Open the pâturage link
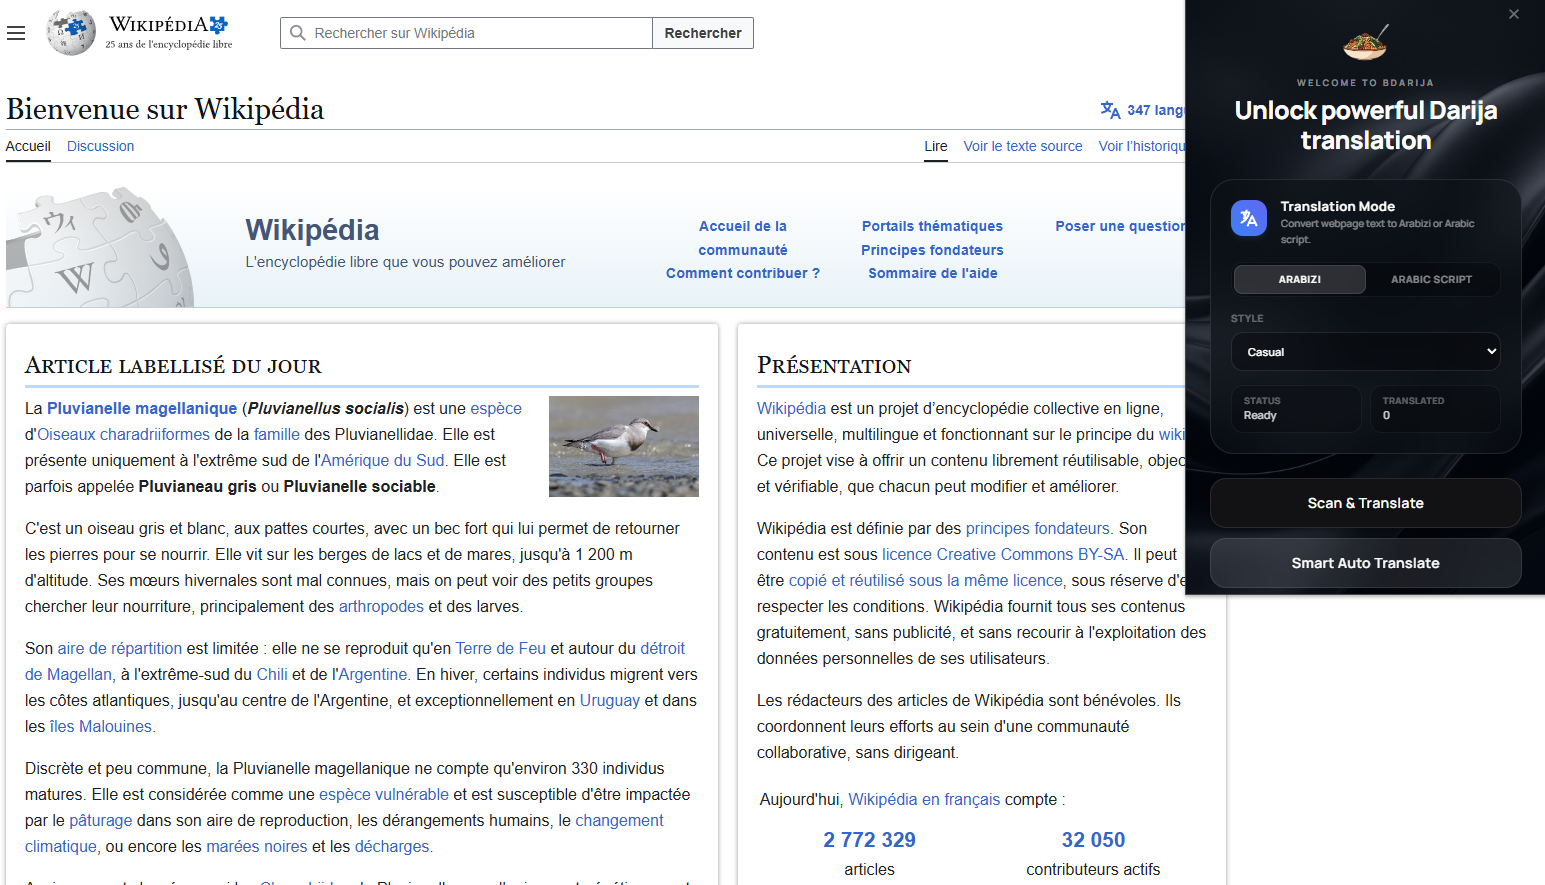The width and height of the screenshot is (1545, 885). 101,820
